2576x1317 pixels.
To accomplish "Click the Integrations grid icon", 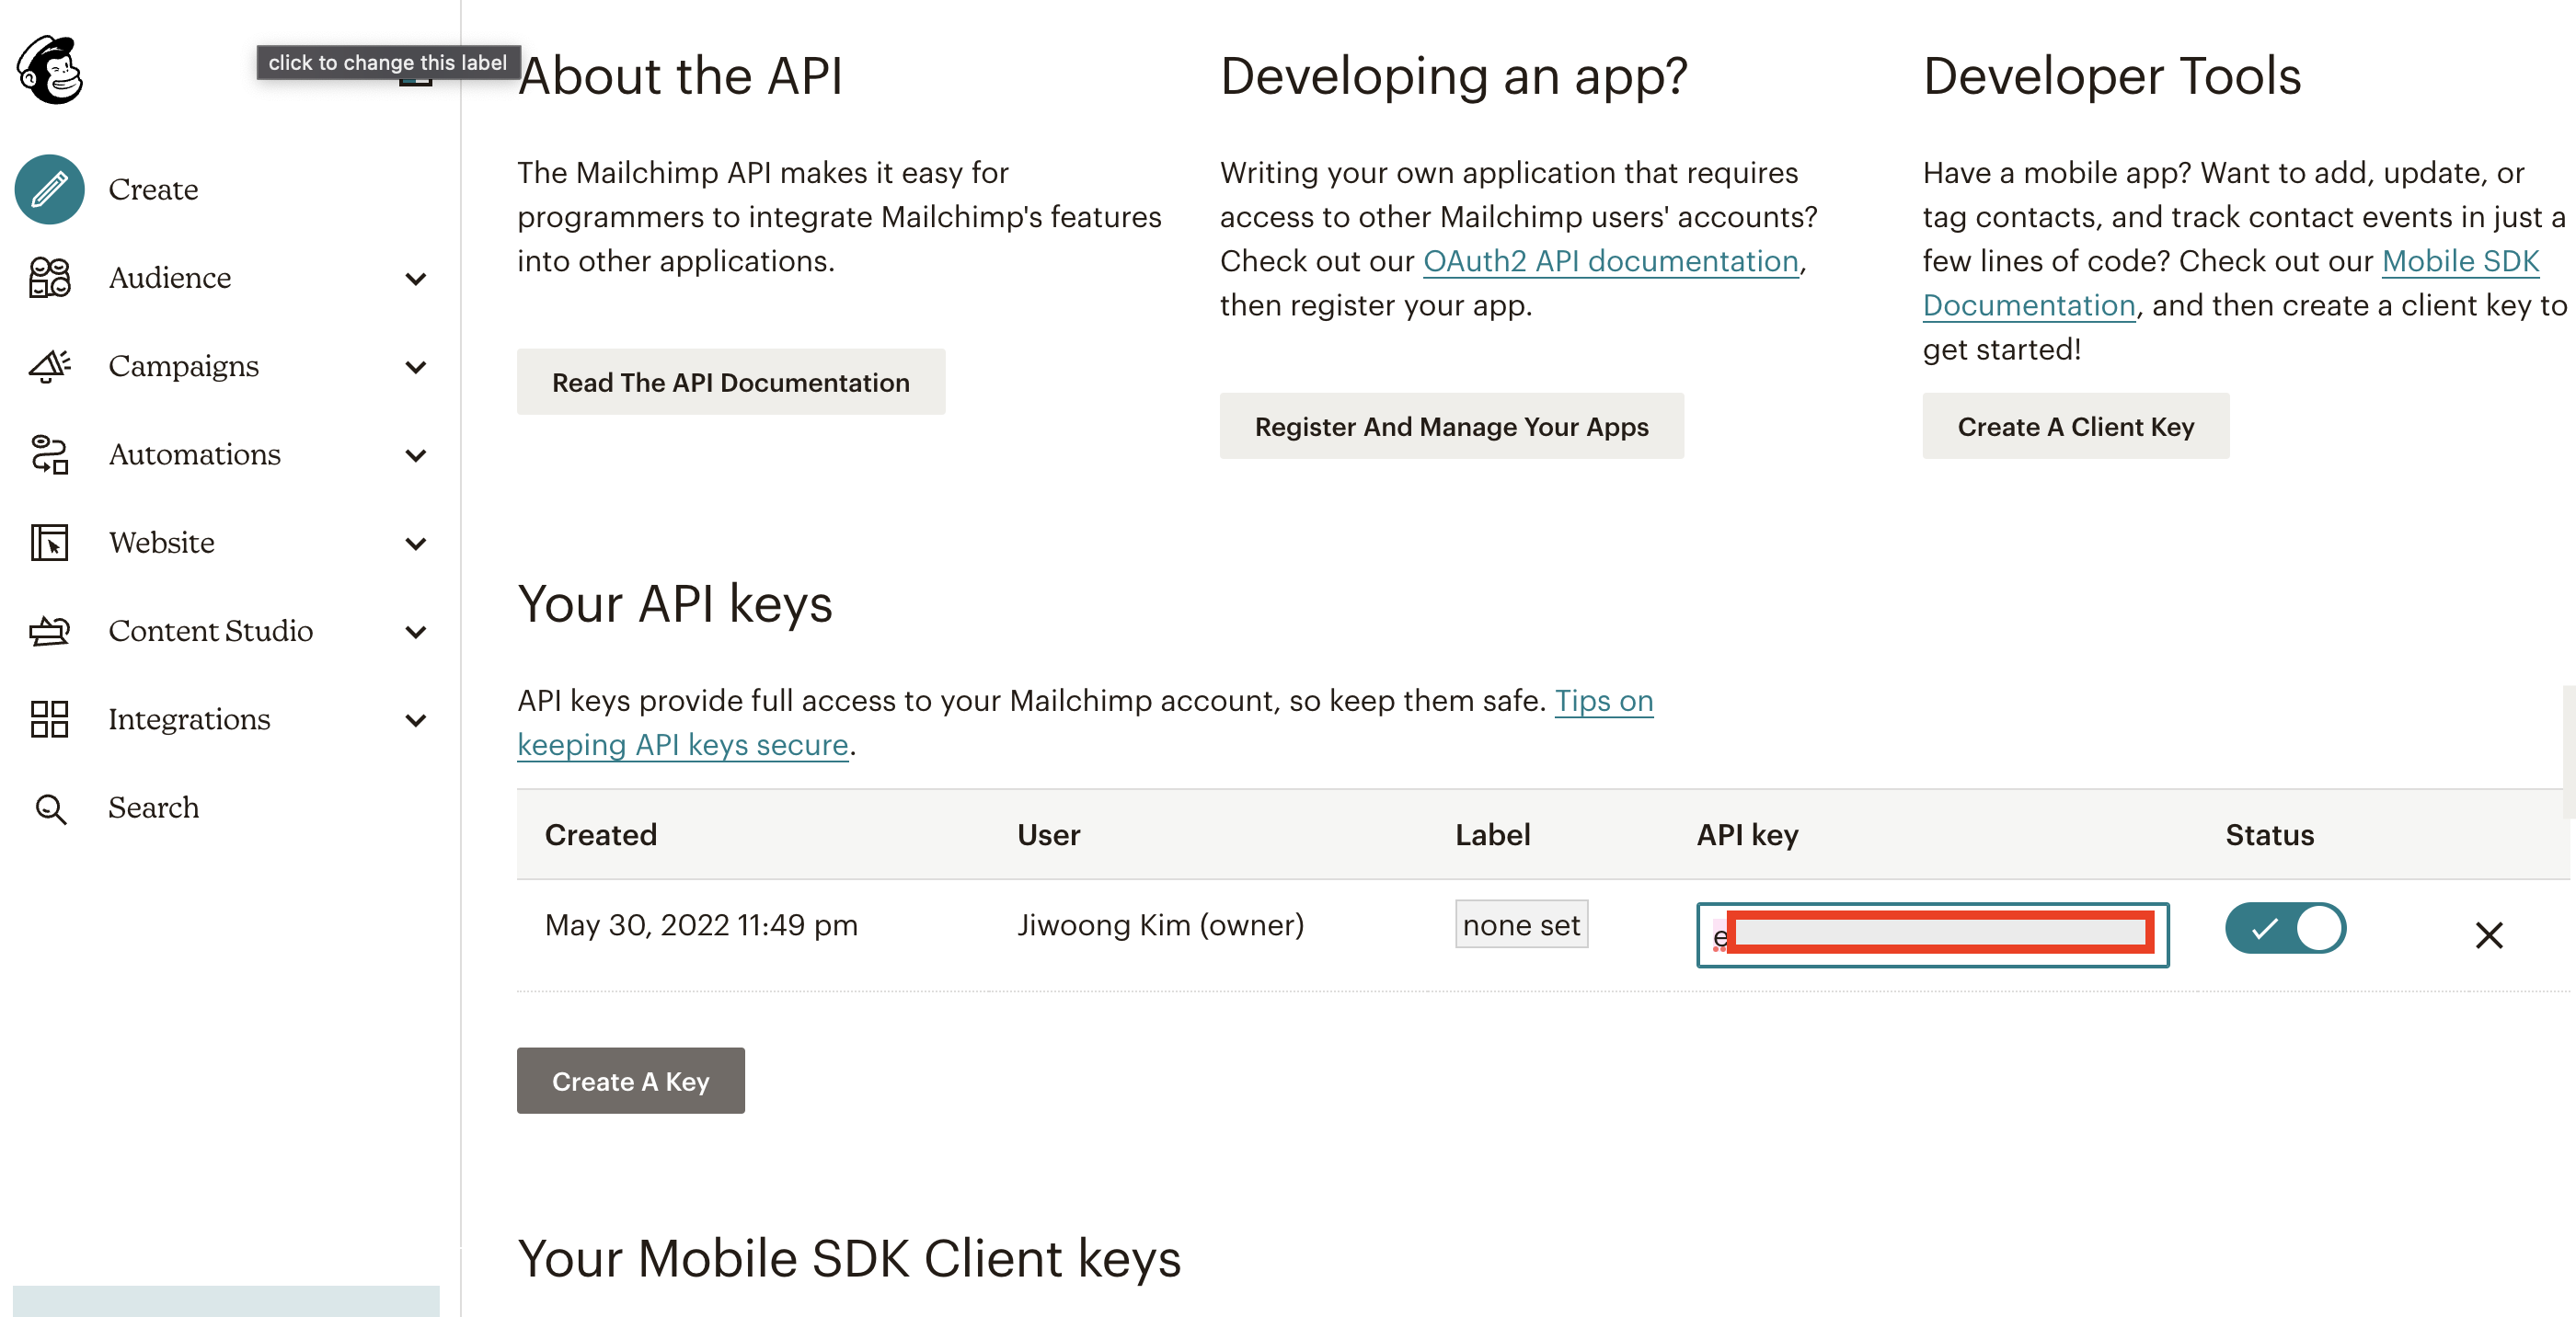I will pos(50,719).
